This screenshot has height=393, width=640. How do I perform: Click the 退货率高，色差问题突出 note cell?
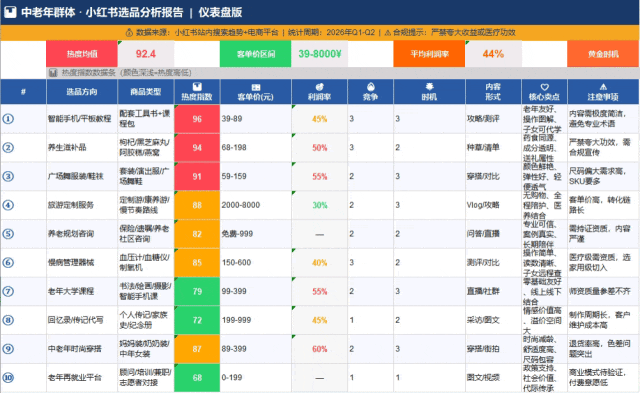[603, 349]
